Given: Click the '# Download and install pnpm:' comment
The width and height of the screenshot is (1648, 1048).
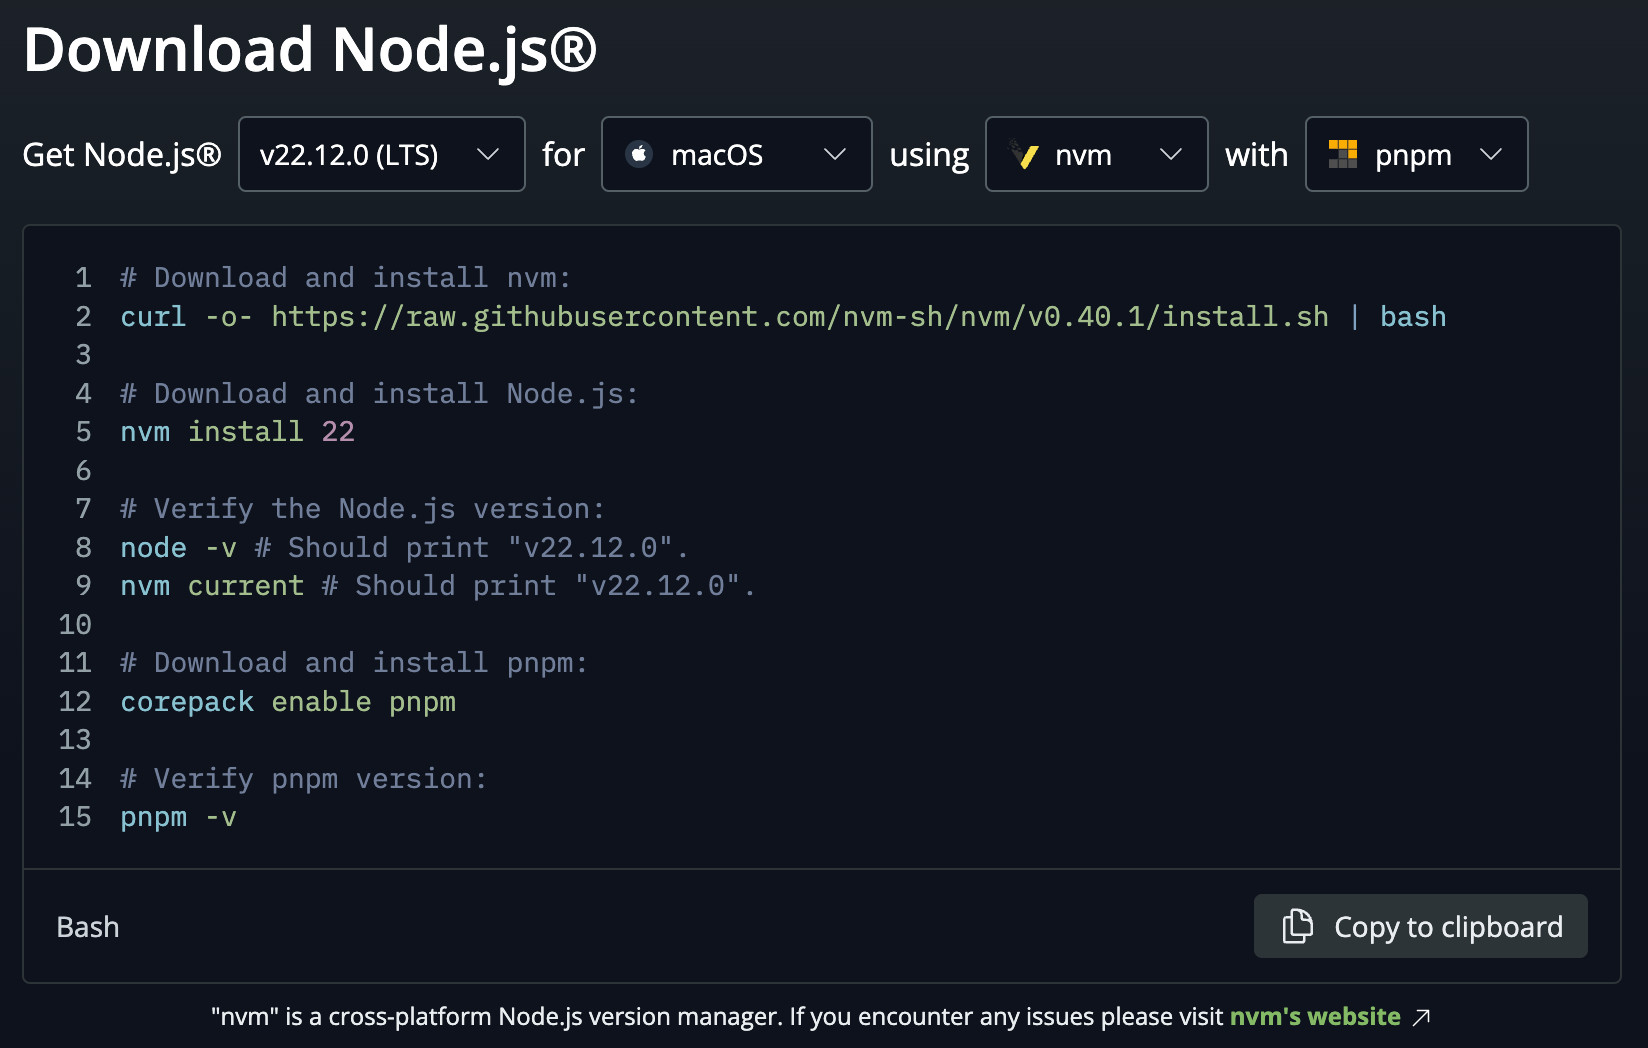Looking at the screenshot, I should tap(354, 662).
